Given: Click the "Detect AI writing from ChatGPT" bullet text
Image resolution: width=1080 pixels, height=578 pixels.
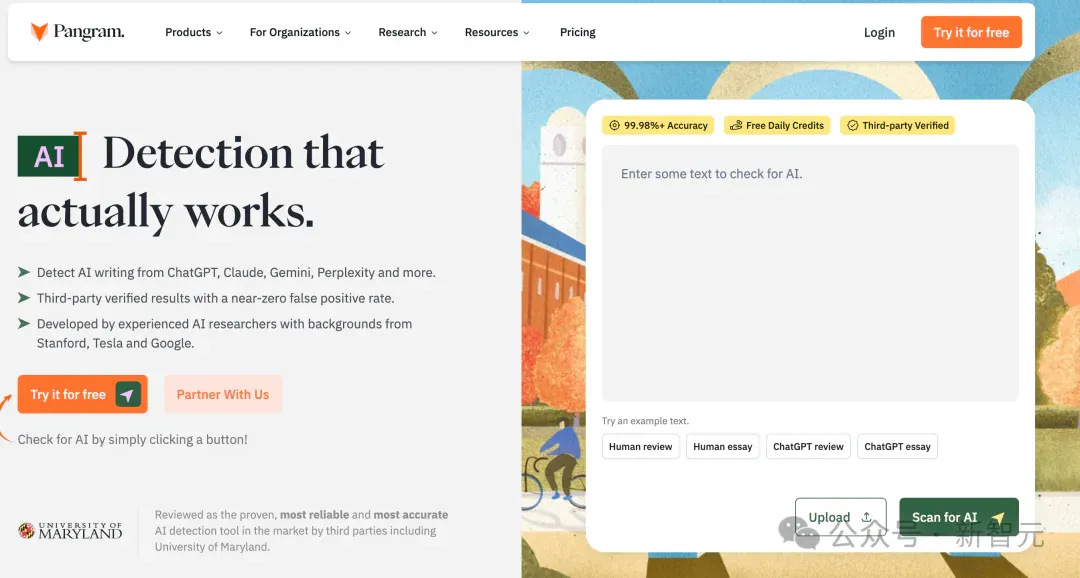Looking at the screenshot, I should pyautogui.click(x=236, y=272).
